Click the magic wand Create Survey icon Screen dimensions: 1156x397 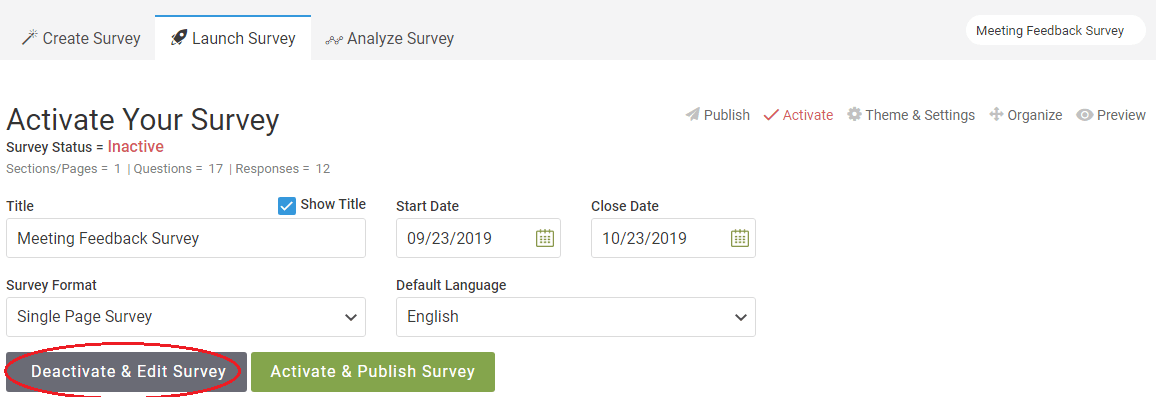click(x=29, y=38)
